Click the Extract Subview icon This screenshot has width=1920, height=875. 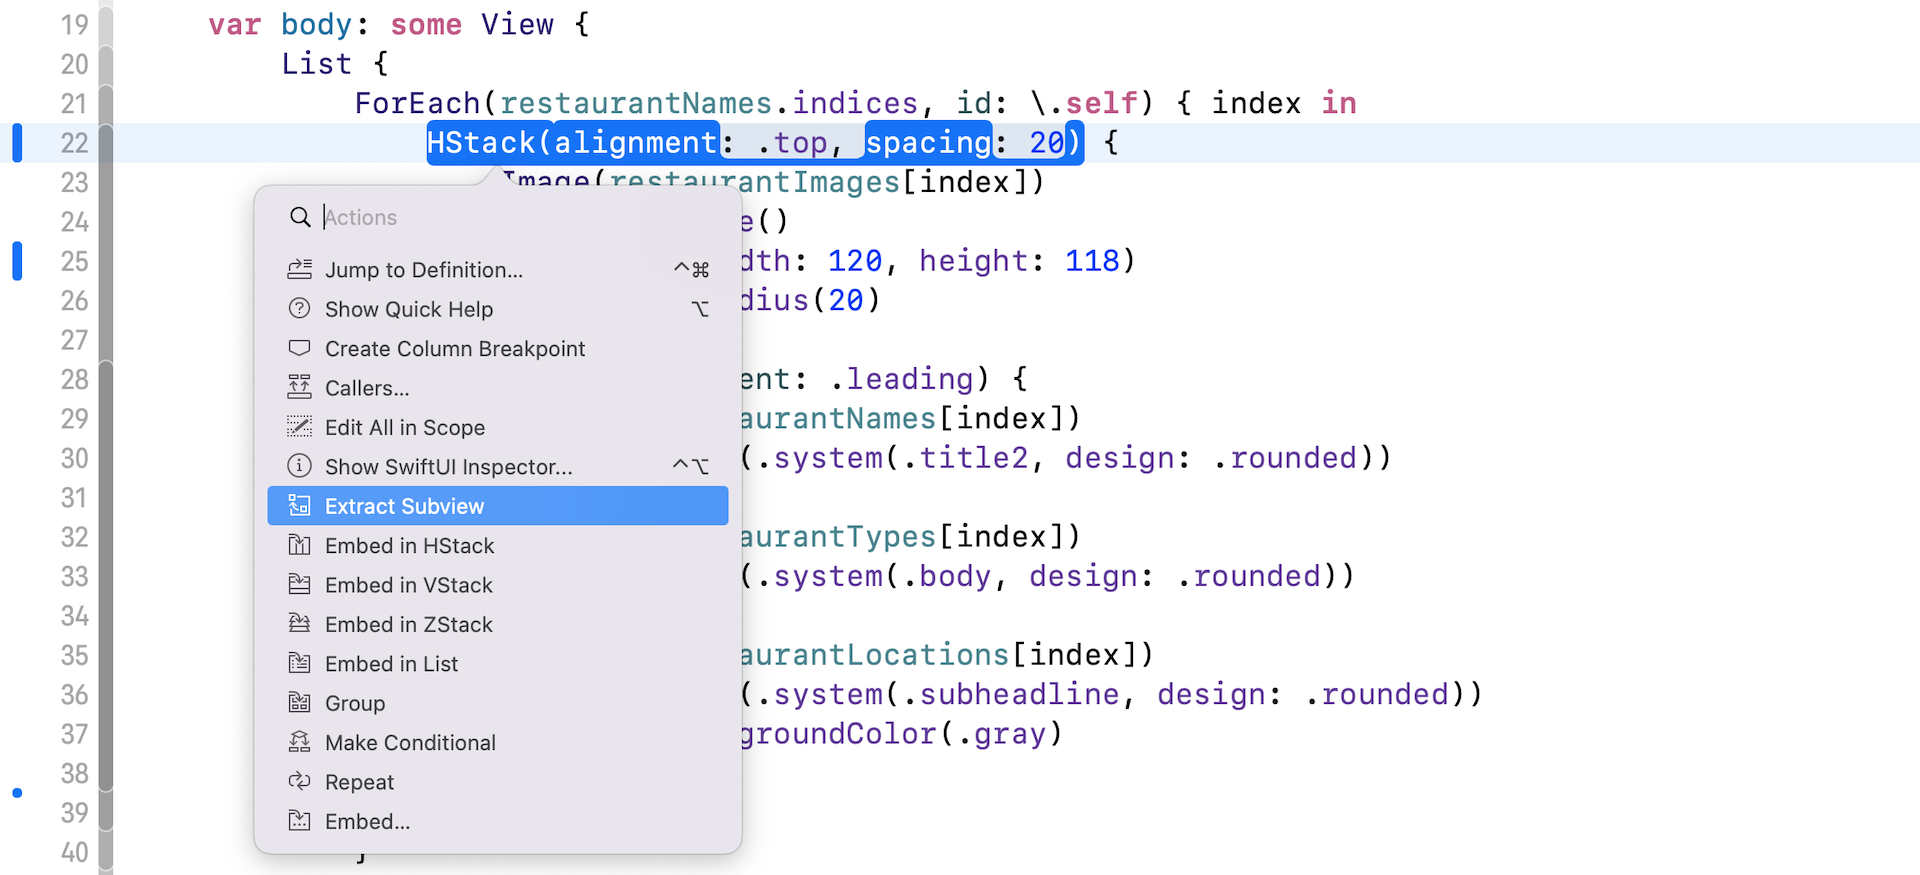coord(299,506)
